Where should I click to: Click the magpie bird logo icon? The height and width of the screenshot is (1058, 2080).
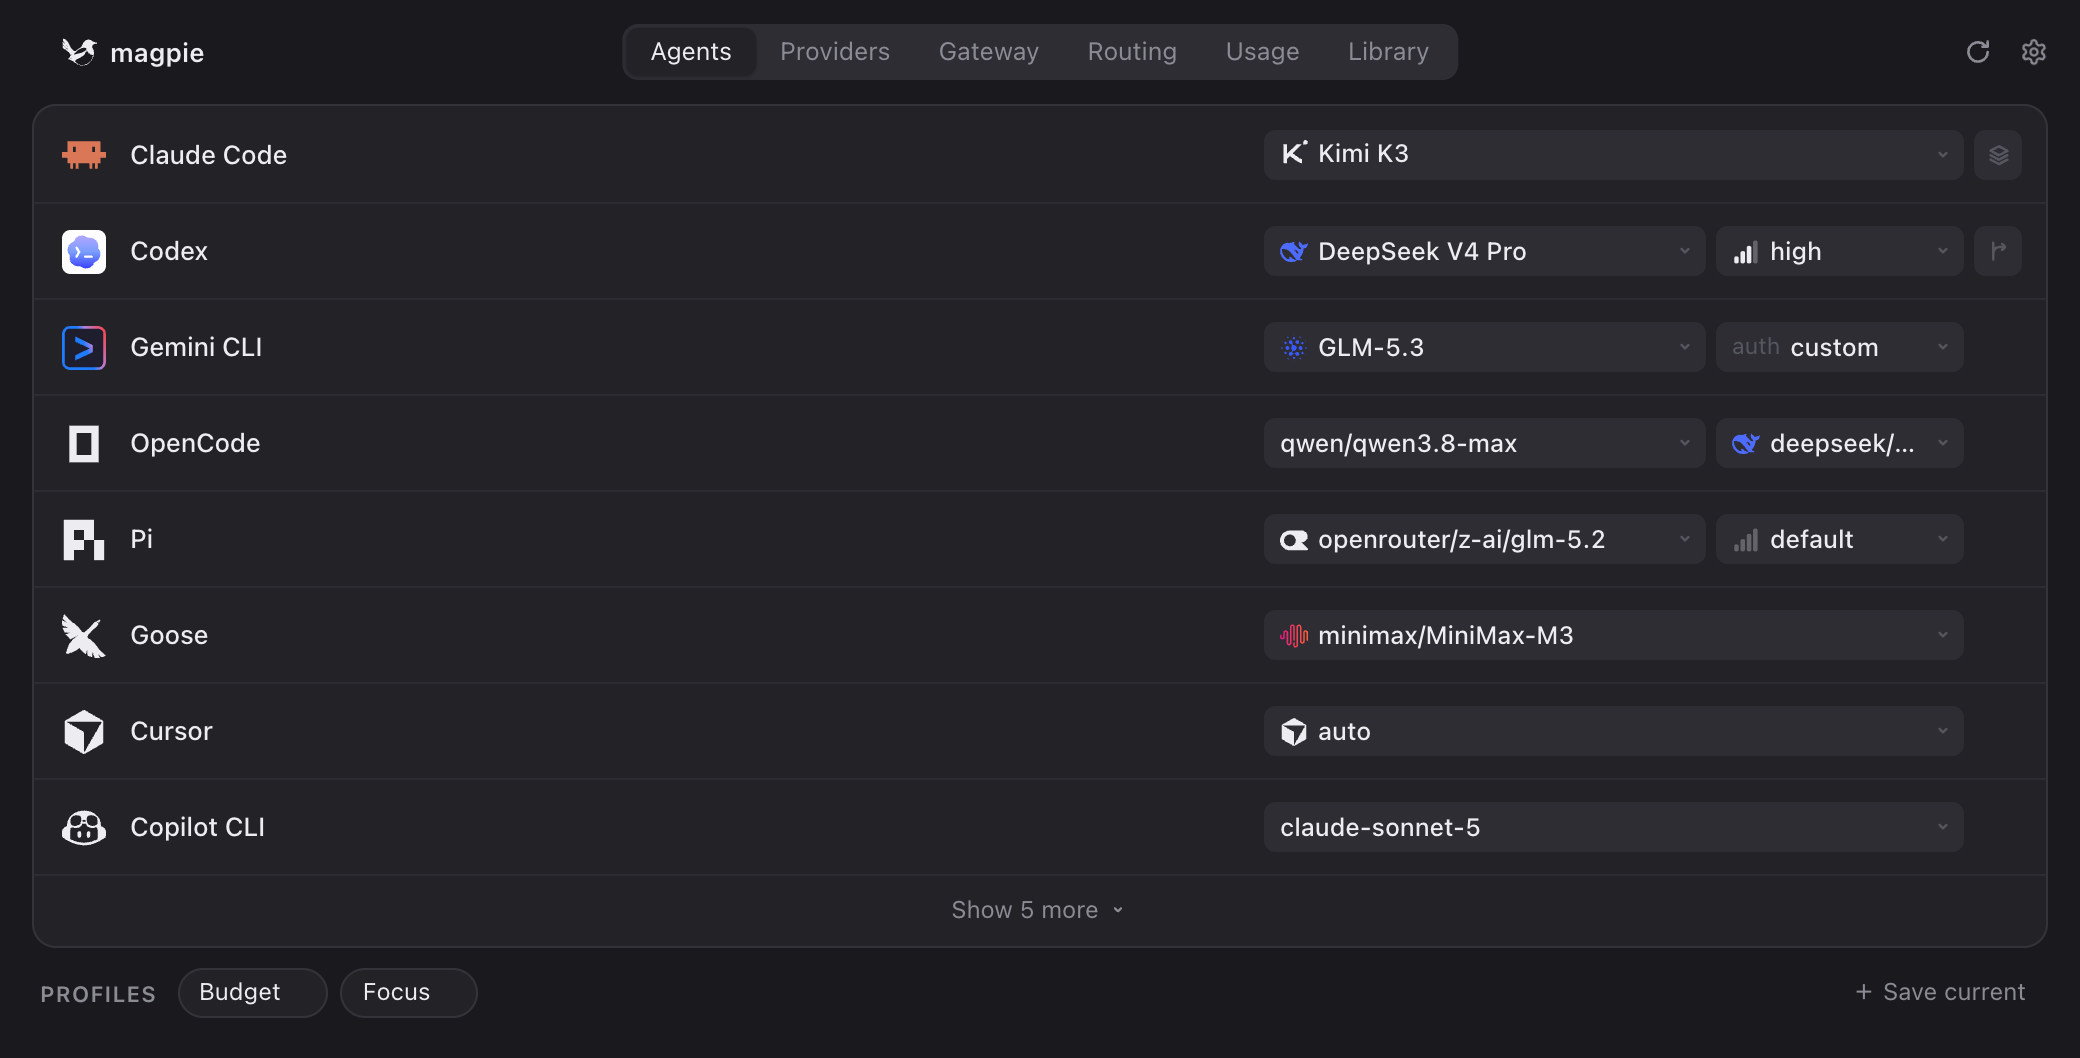pyautogui.click(x=79, y=51)
